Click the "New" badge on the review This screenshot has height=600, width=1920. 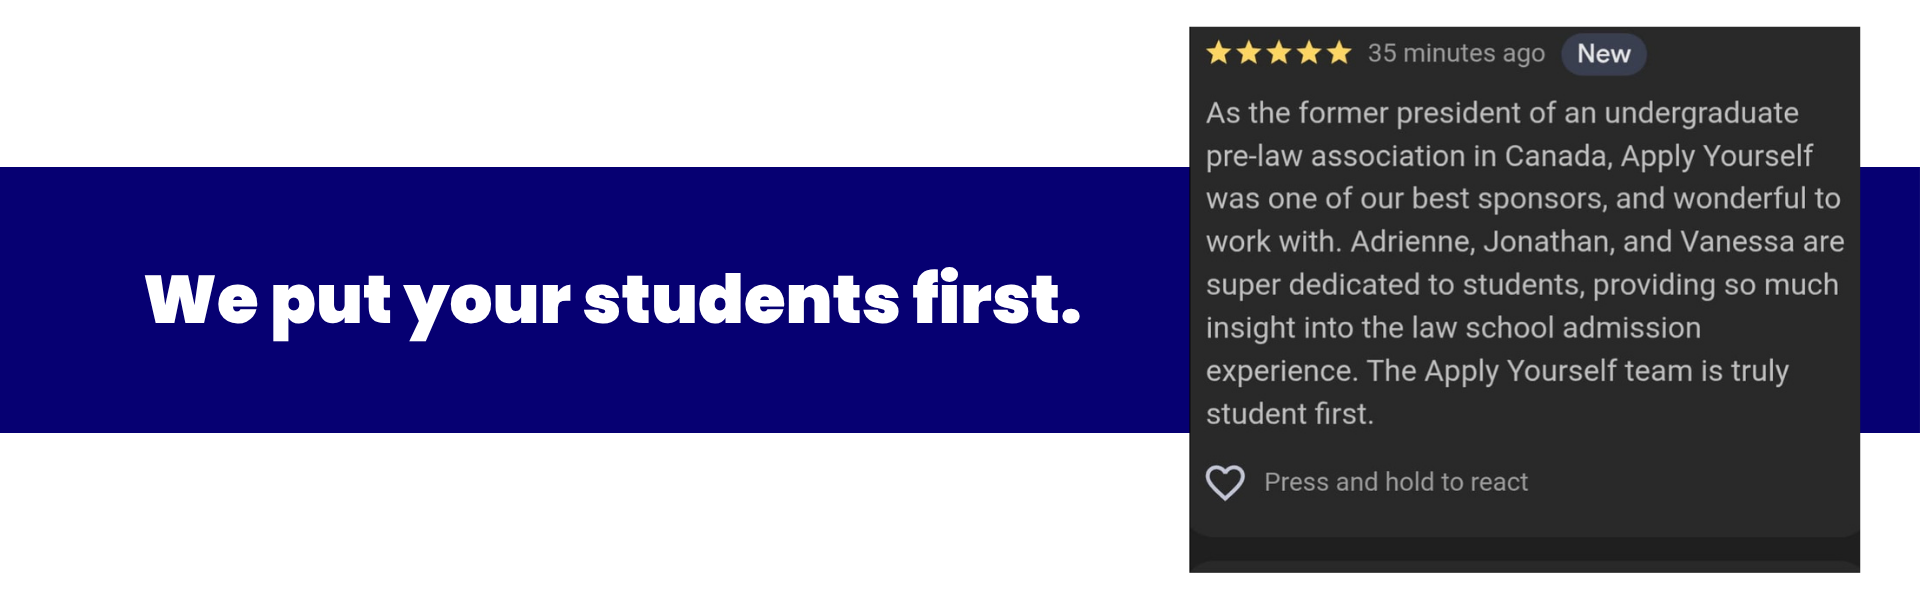pos(1604,54)
